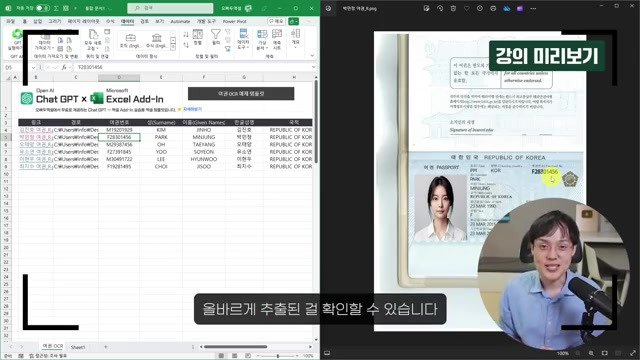Open the Insert ribbon tab
This screenshot has width=640, height=360.
pos(38,21)
